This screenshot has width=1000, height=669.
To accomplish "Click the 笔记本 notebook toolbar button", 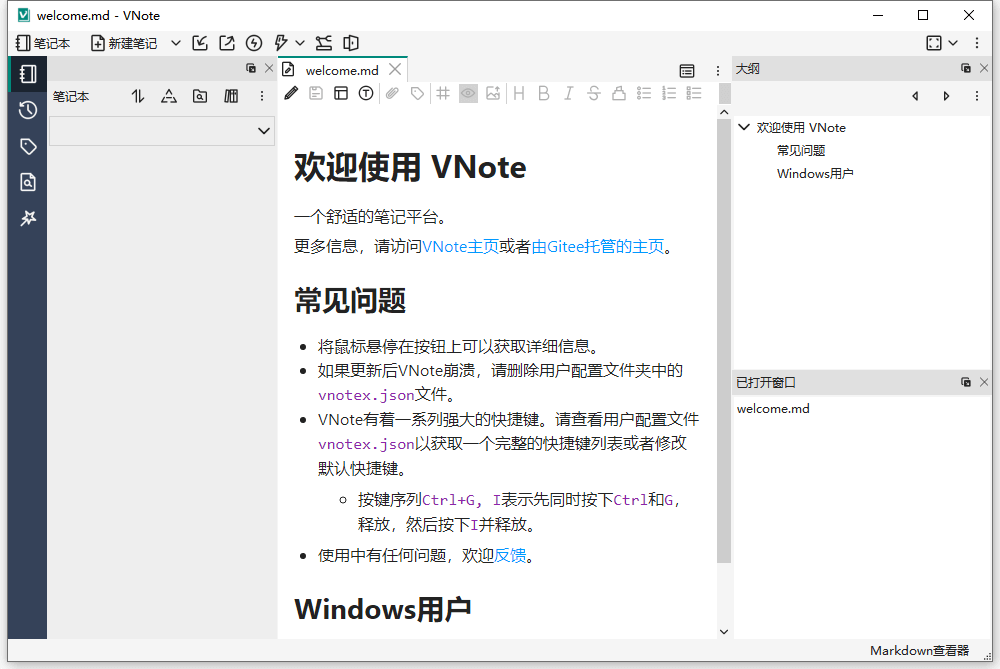I will coord(43,43).
